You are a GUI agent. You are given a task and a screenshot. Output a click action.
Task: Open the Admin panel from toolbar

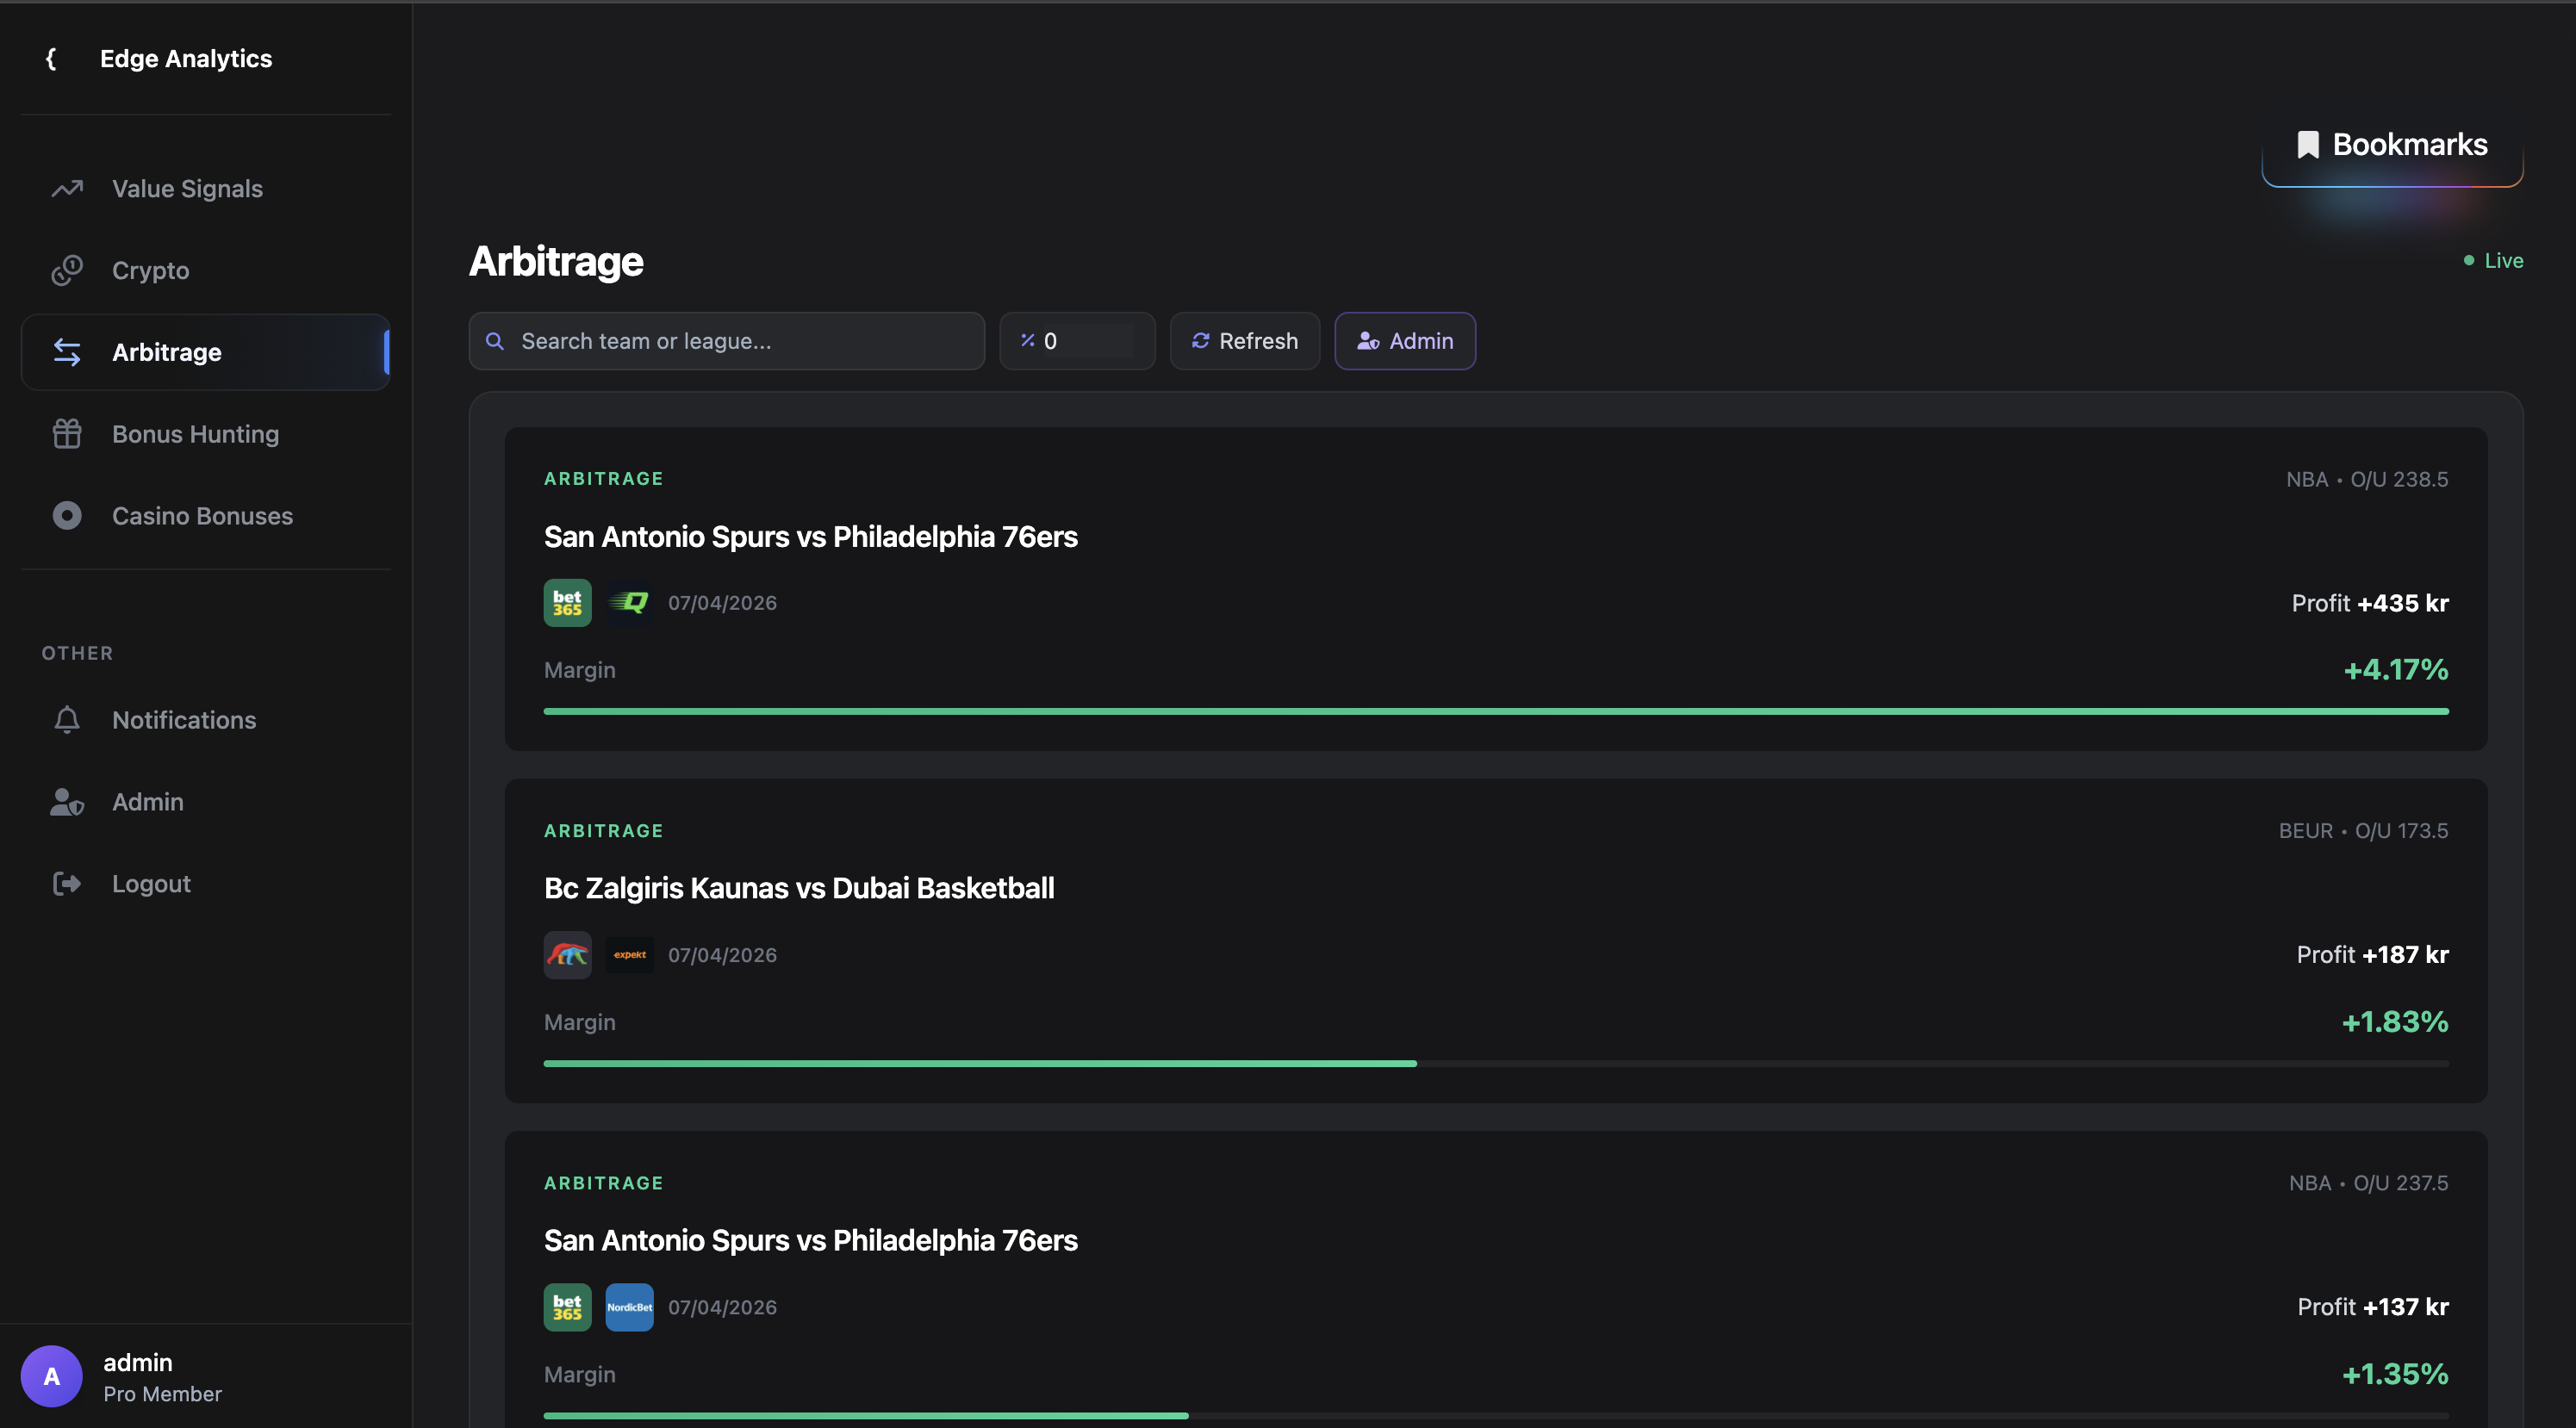1404,340
